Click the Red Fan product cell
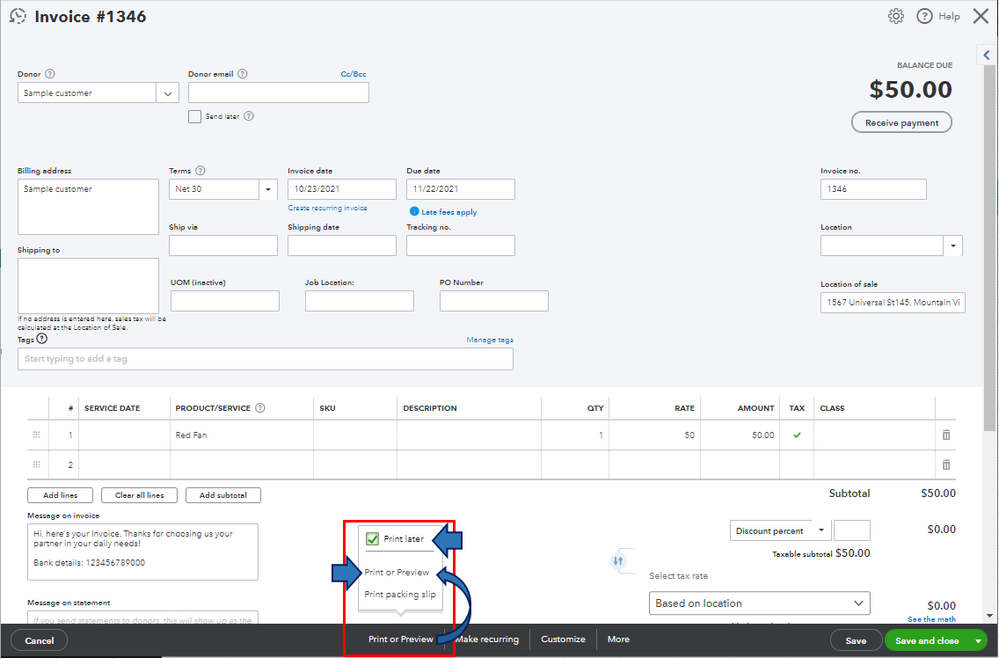 pyautogui.click(x=241, y=435)
